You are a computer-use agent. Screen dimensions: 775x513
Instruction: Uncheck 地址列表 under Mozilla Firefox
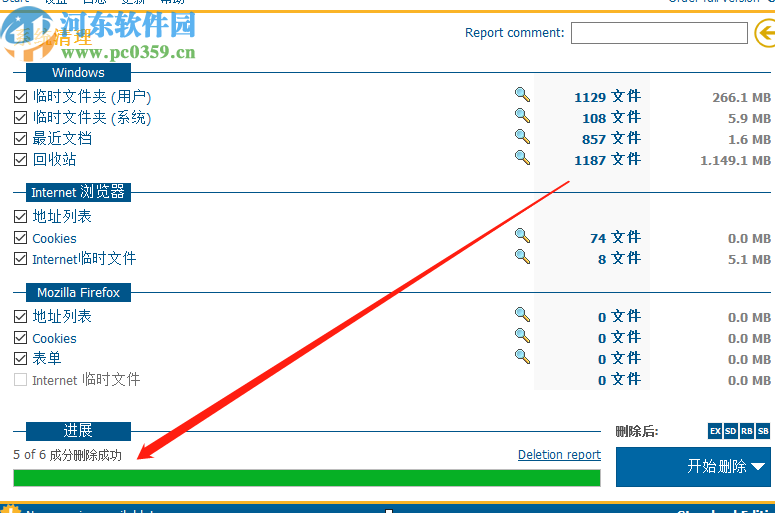[20, 316]
